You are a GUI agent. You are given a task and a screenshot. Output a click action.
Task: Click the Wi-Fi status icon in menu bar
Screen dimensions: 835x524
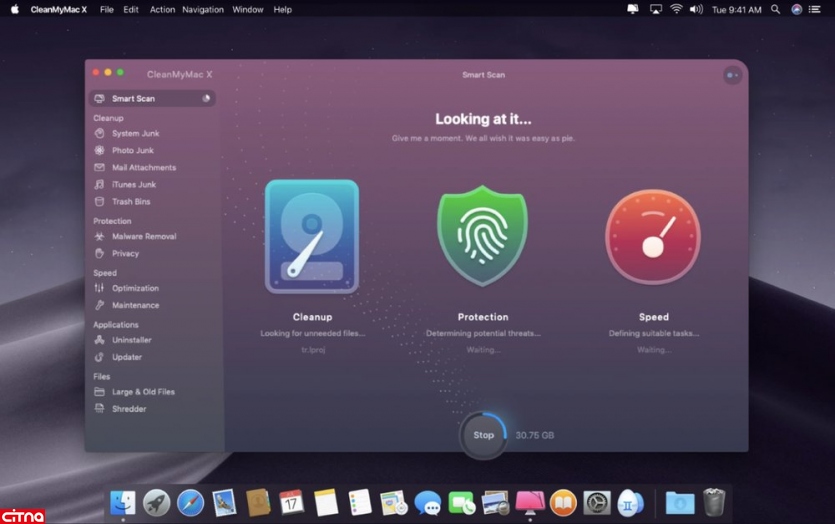(676, 10)
